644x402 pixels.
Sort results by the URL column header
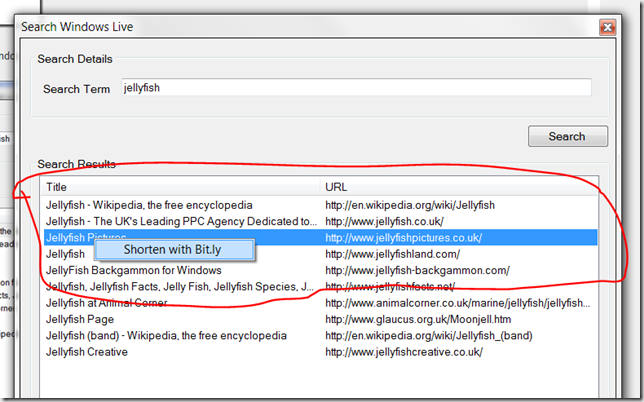(x=459, y=187)
